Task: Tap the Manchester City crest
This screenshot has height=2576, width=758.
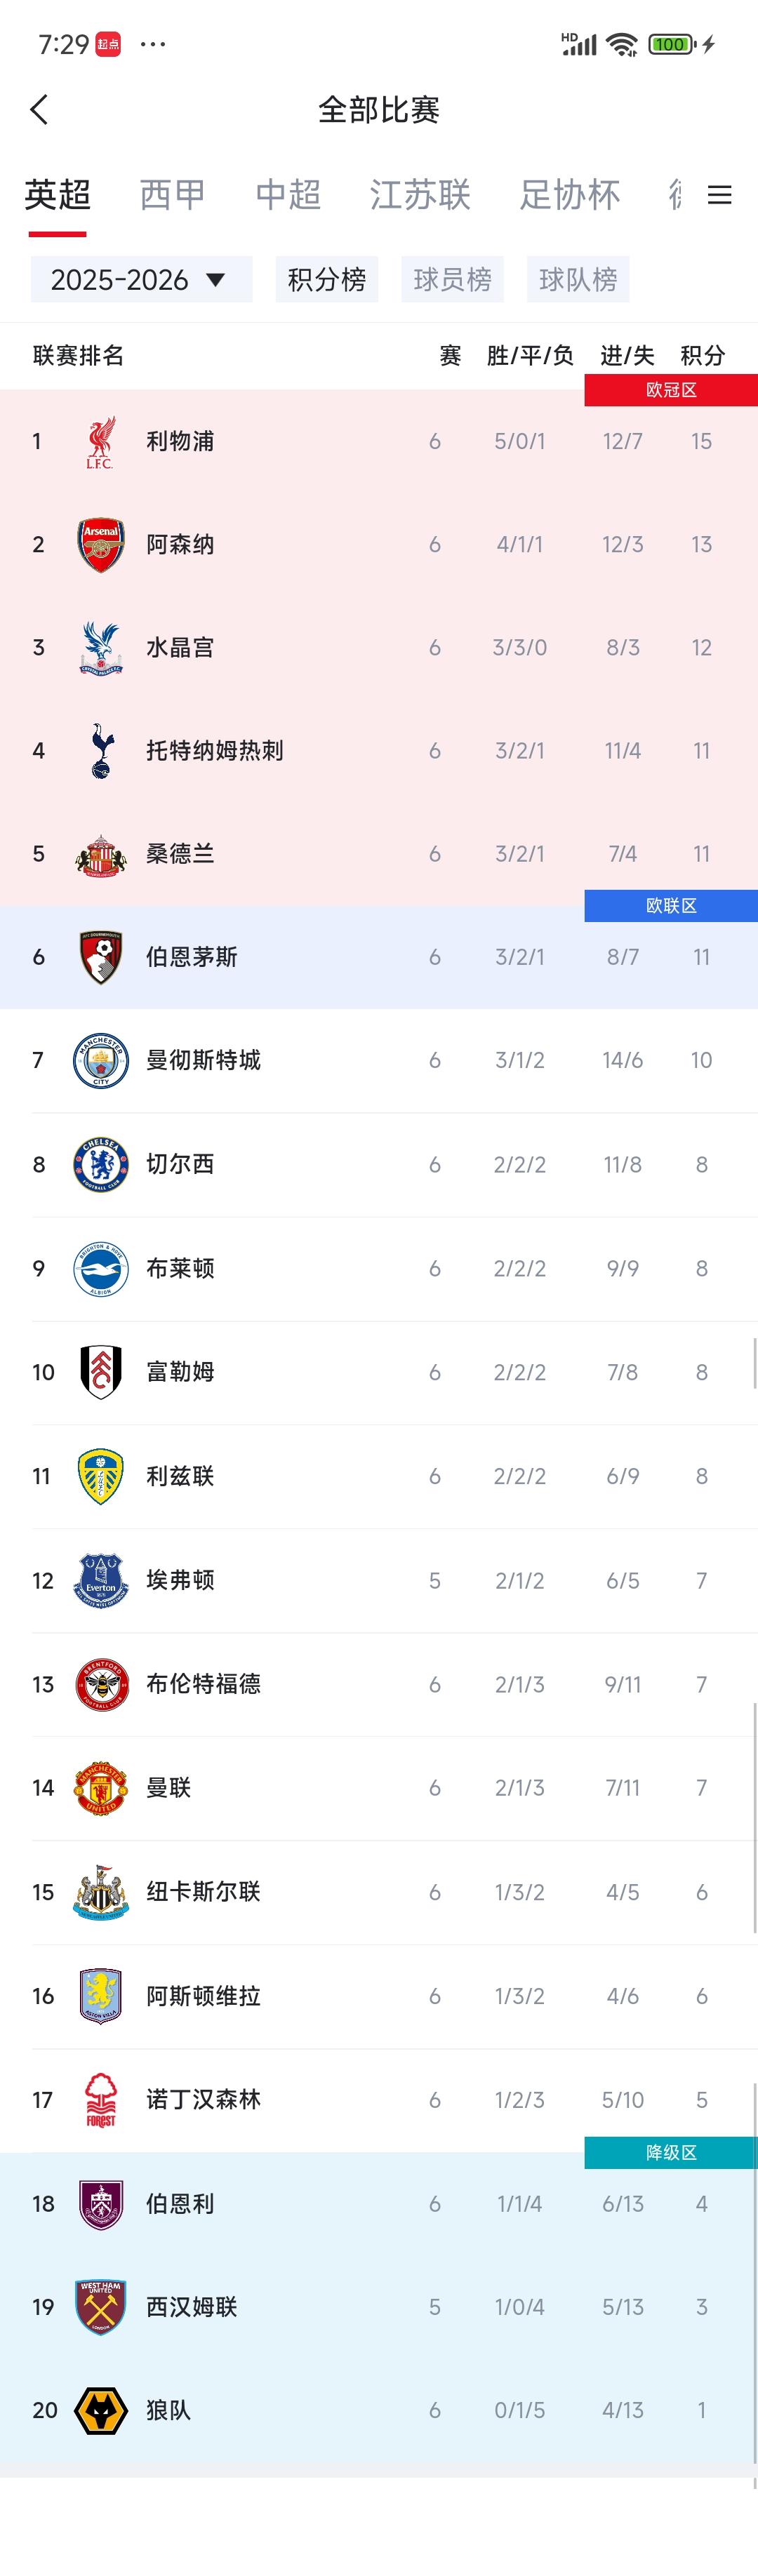Action: (x=101, y=1060)
